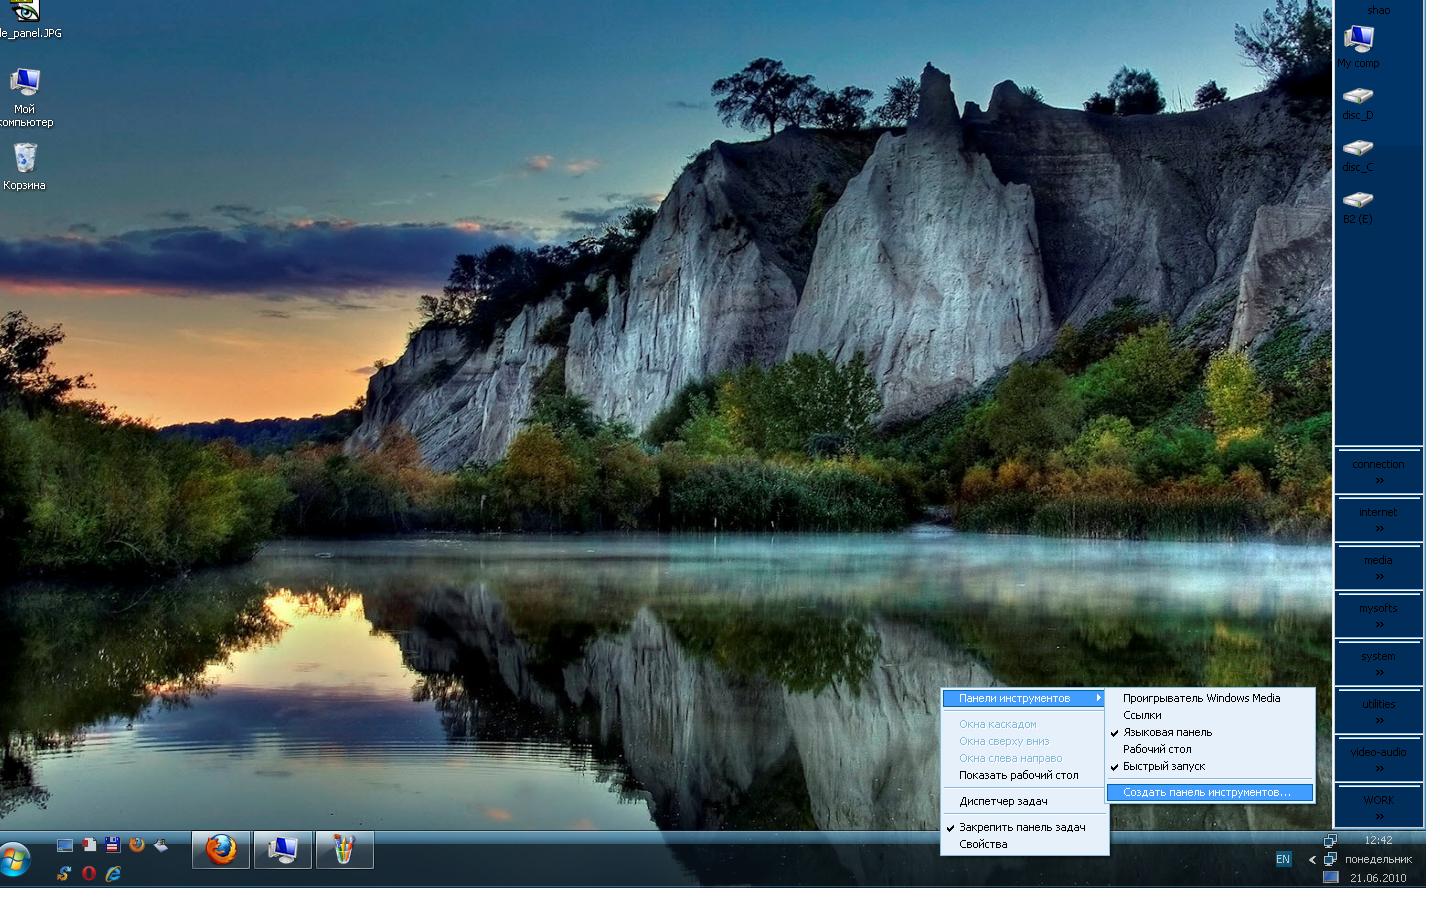Toggle Закрепить панель задач lock option
Viewport: 1440px width, 900px height.
pos(1022,827)
